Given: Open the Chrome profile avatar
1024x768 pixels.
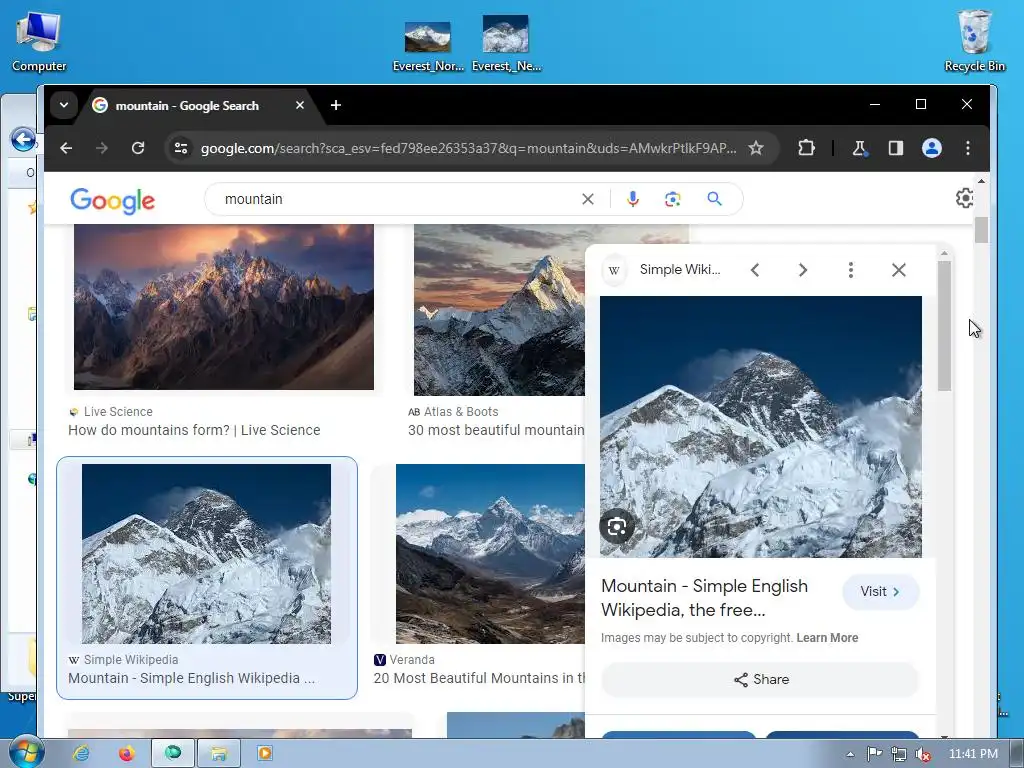Looking at the screenshot, I should (932, 148).
